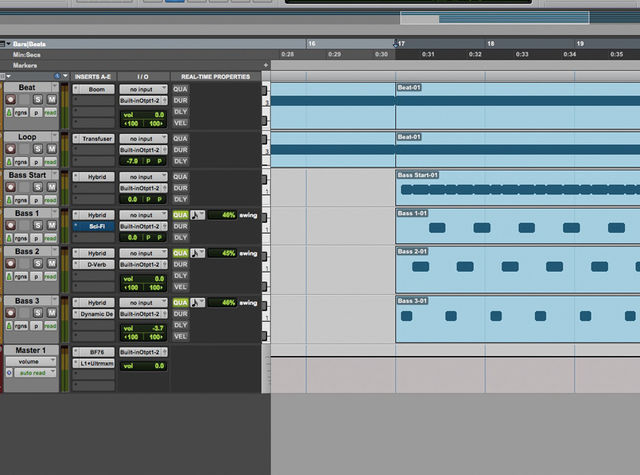Viewport: 640px width, 475px height.
Task: Open the Master 1 'volume' view selector
Action: (31, 362)
